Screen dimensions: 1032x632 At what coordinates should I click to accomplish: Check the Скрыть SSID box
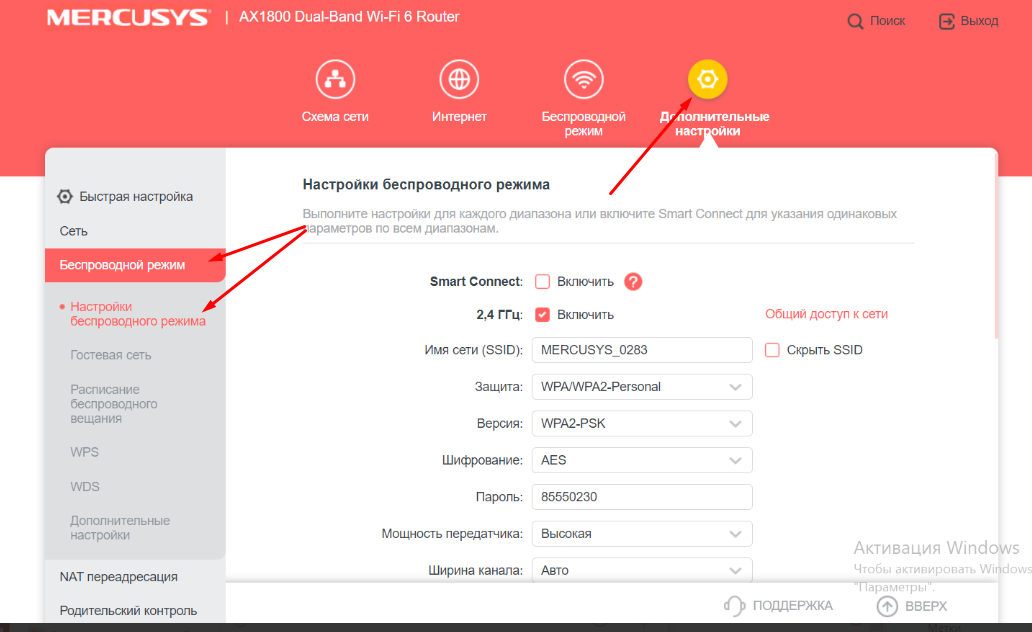(772, 350)
